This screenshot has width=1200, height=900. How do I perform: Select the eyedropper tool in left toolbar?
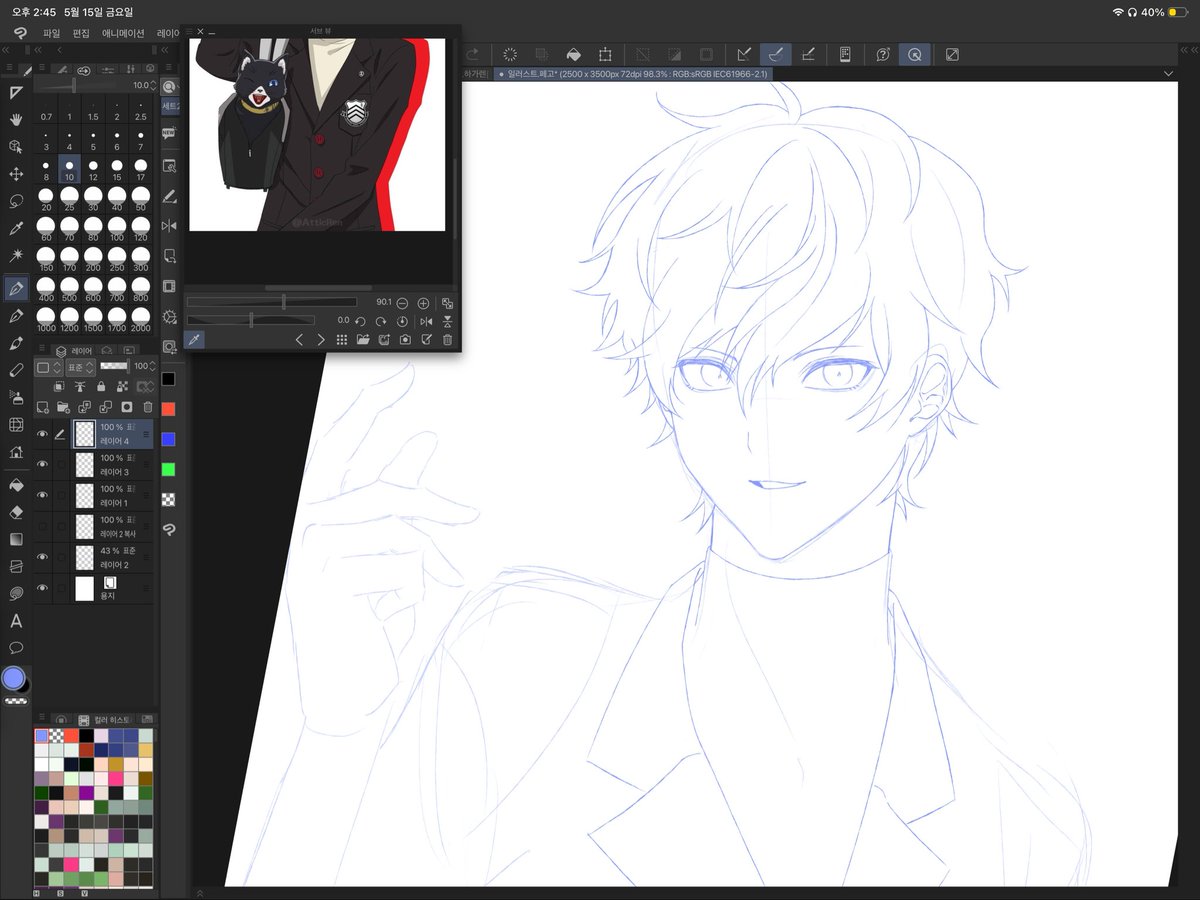pyautogui.click(x=16, y=229)
